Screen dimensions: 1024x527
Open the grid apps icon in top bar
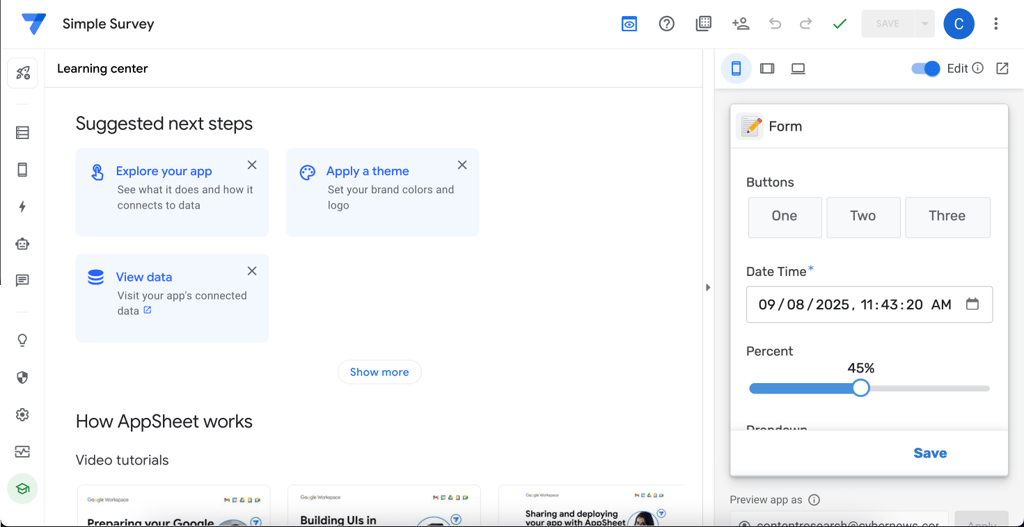(x=703, y=24)
